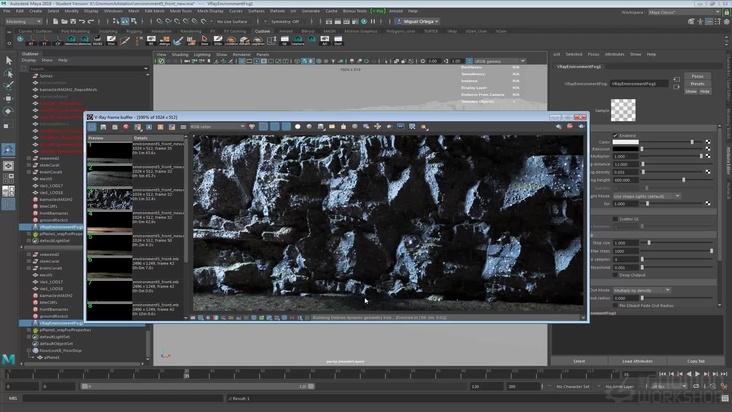This screenshot has width=732, height=412.
Task: Click the red stop render icon
Action: coord(570,126)
